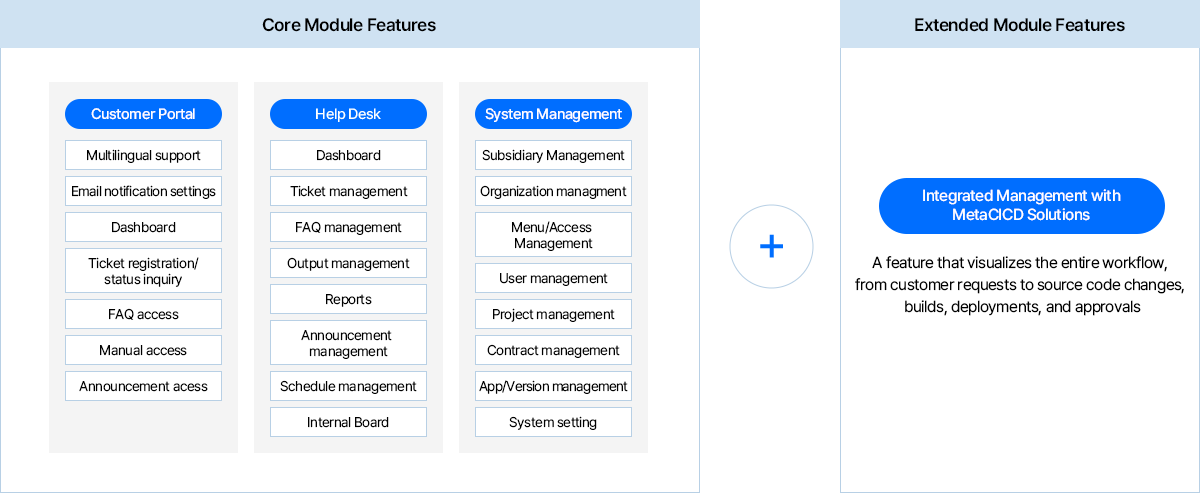Click the Core Module Features header
Image resolution: width=1200 pixels, height=493 pixels.
[x=349, y=24]
